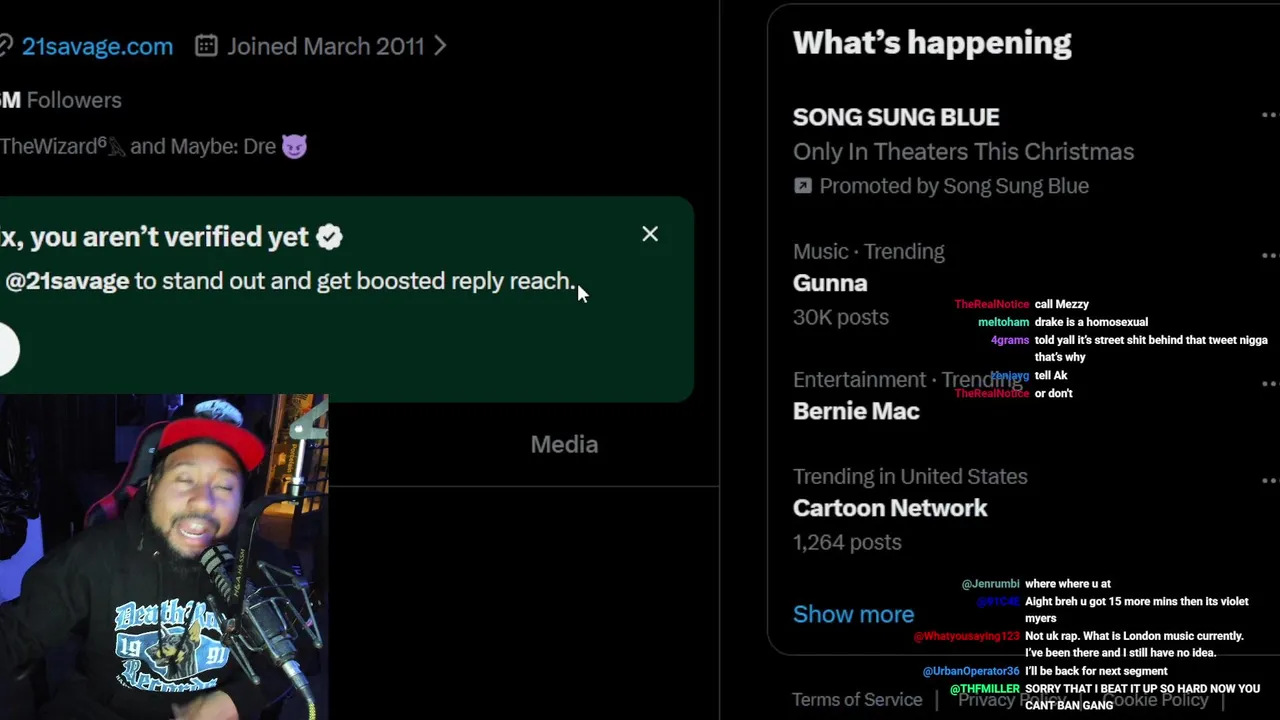Click the Promoted arrow icon under Song Sung Blue

point(802,186)
